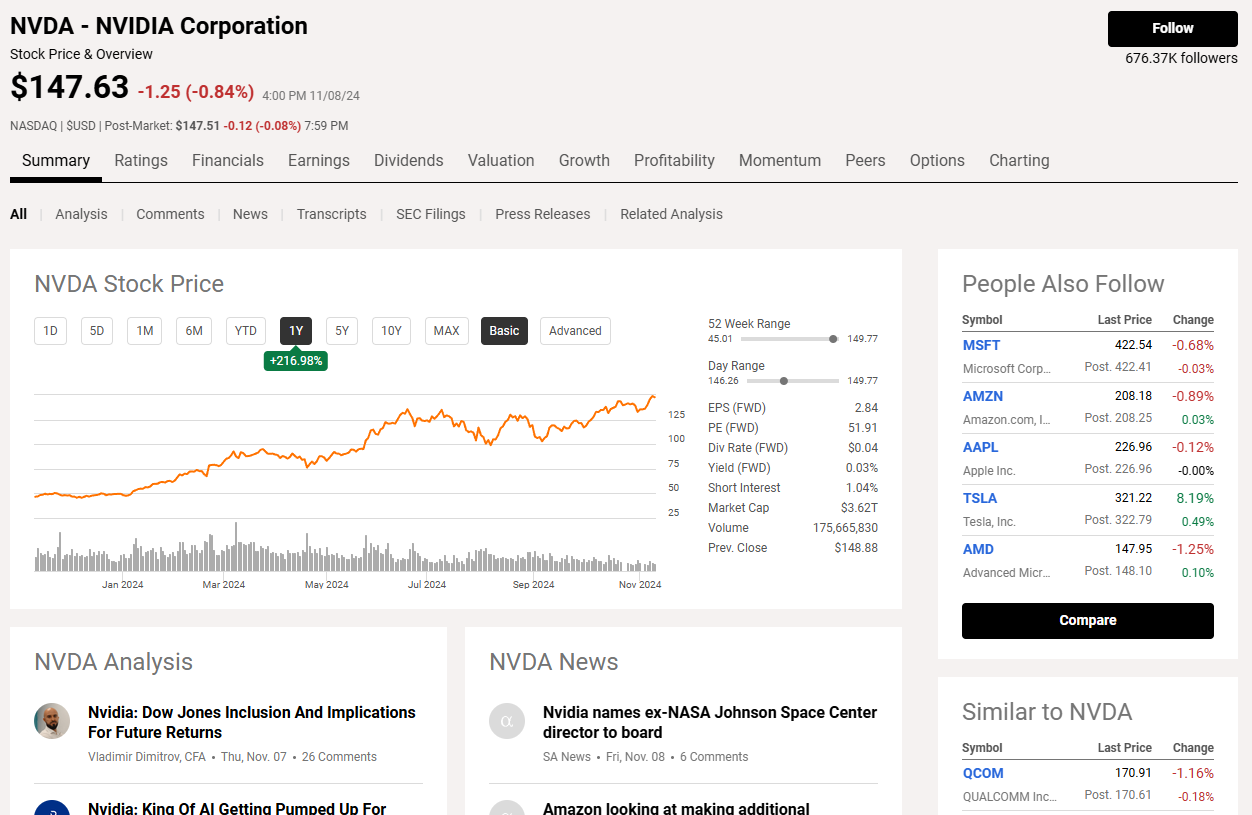Open AMZN ticker link
This screenshot has width=1252, height=815.
983,396
